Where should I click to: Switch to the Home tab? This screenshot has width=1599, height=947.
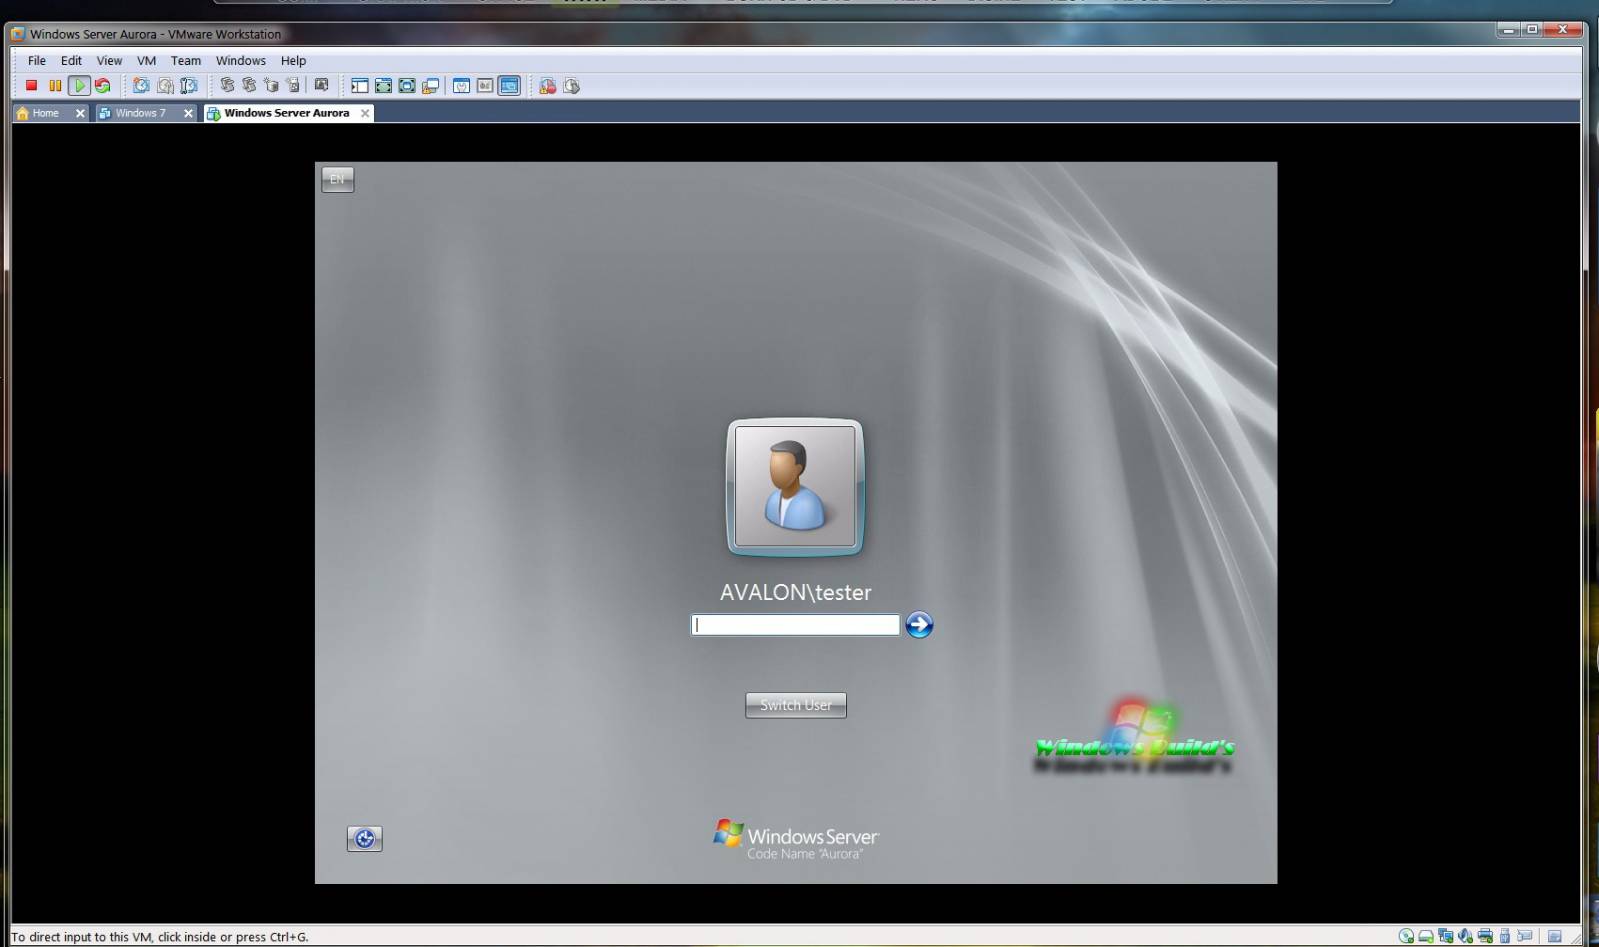click(x=45, y=113)
